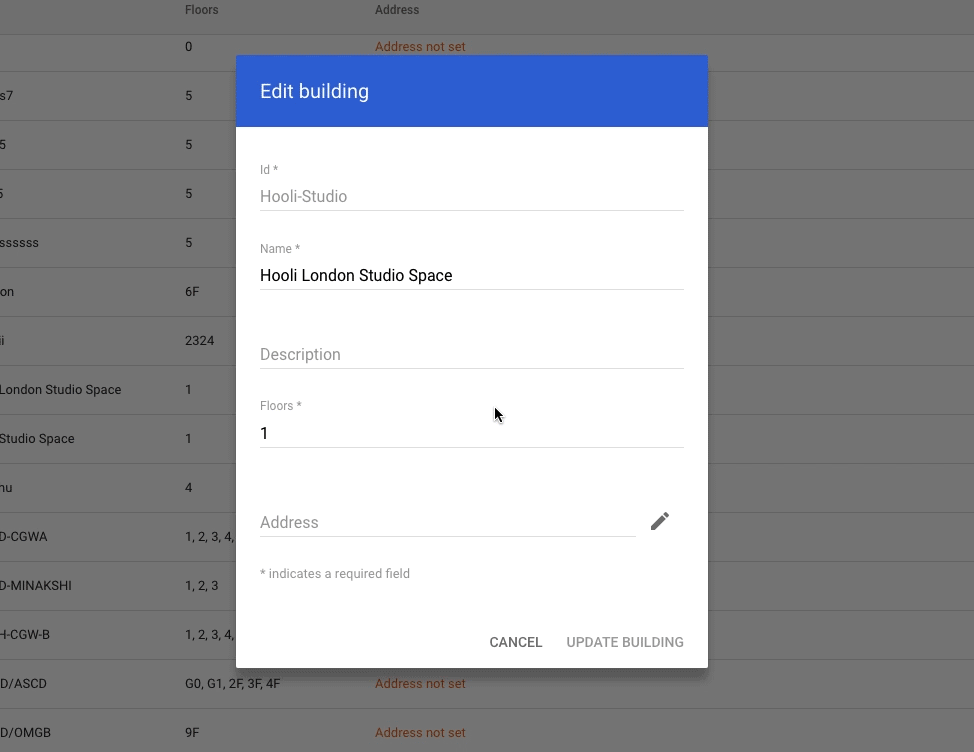Click the Update Building button

[x=625, y=642]
